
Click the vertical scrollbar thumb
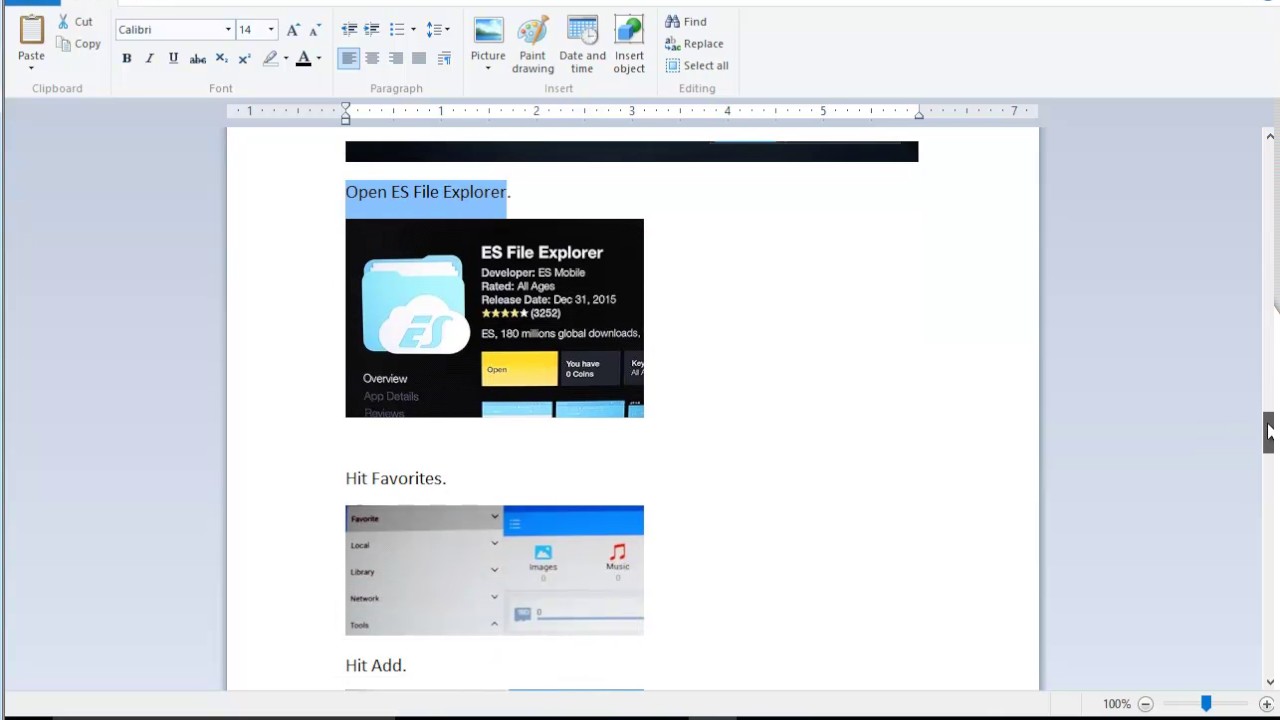[1268, 432]
